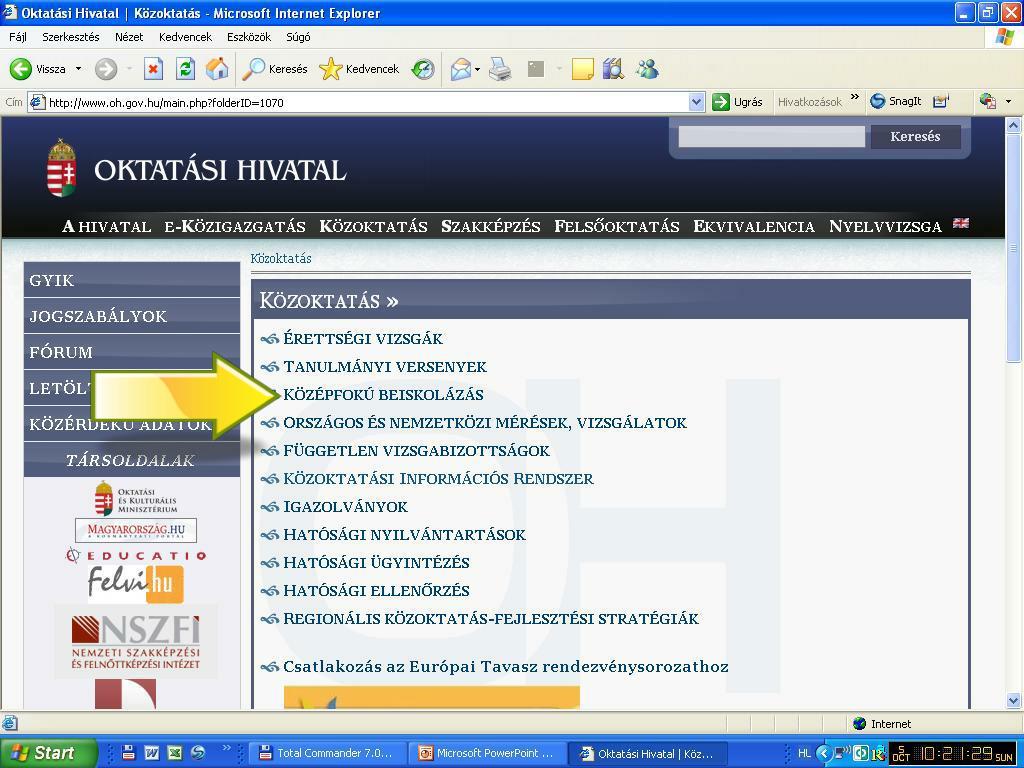Click the Ugrás go button
The height and width of the screenshot is (768, 1024).
737,102
